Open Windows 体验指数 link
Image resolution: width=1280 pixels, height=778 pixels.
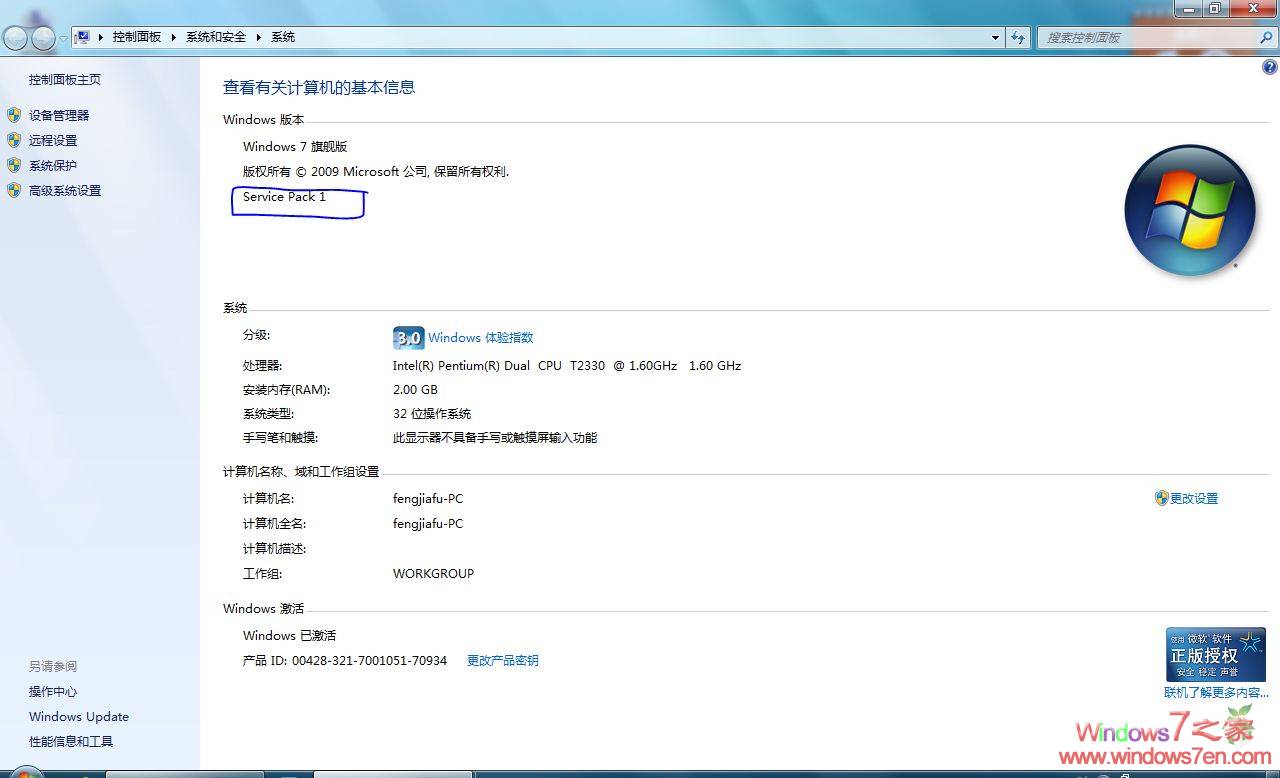(481, 337)
